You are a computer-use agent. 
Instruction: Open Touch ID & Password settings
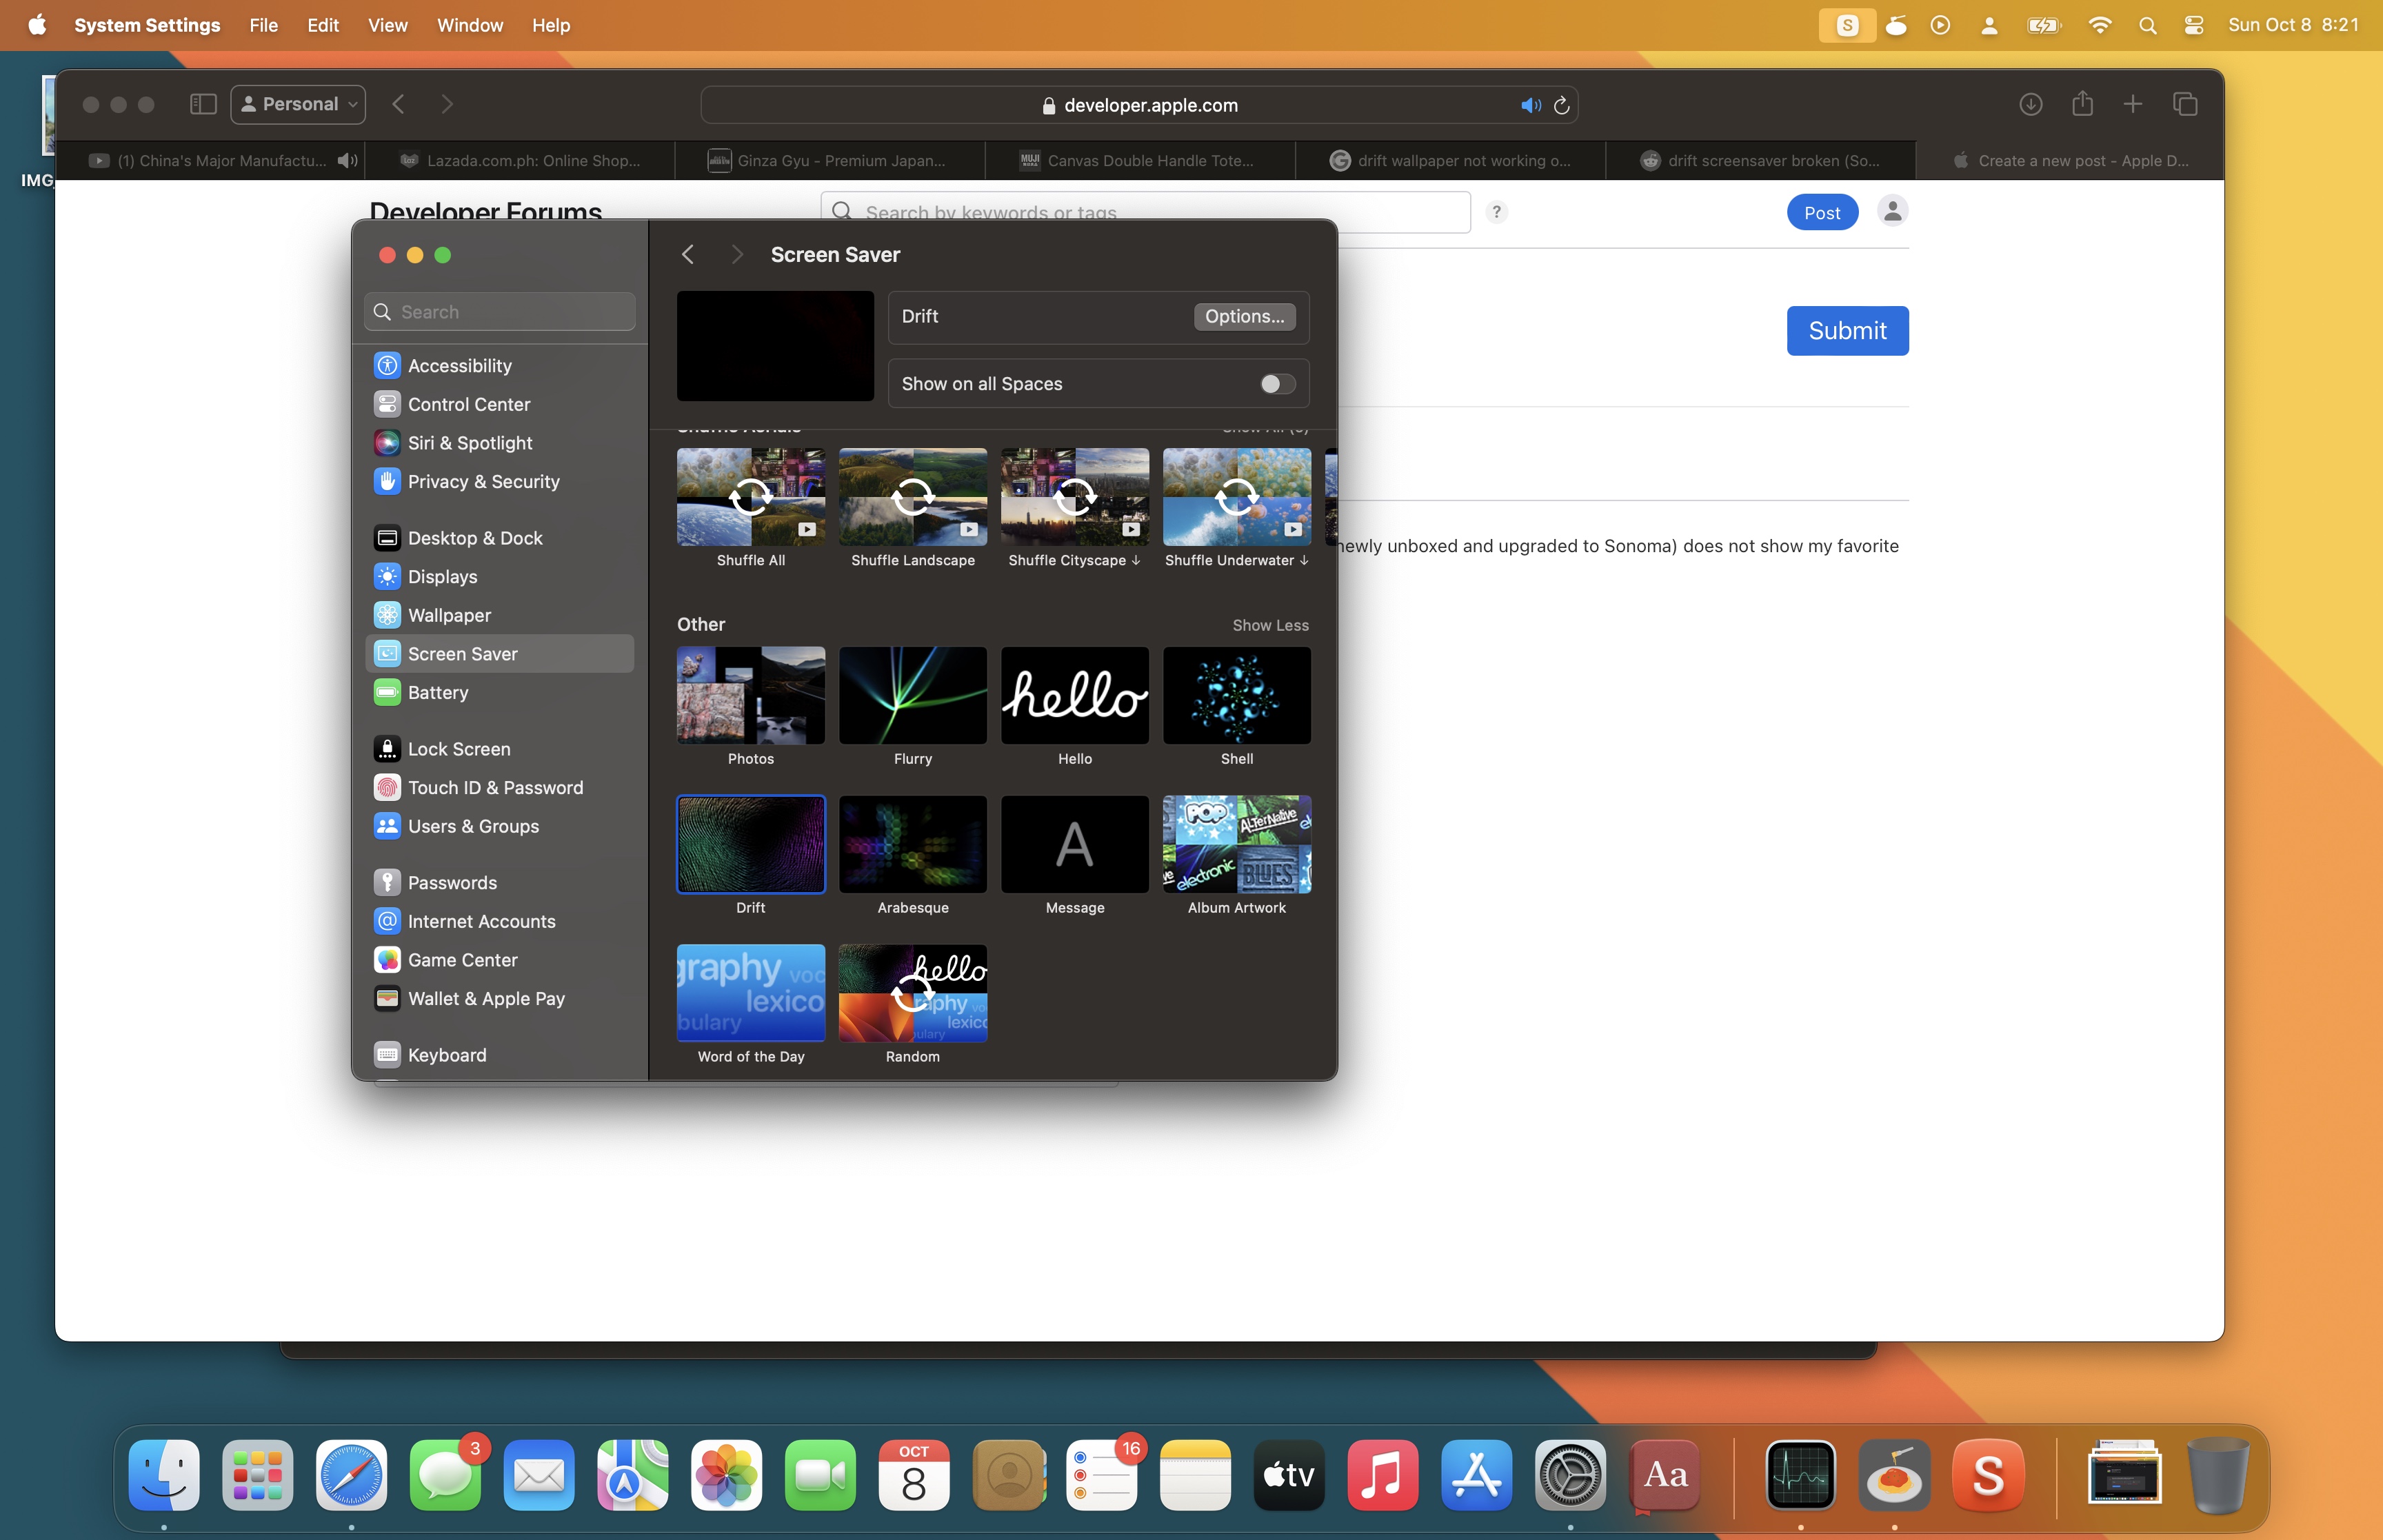click(x=495, y=788)
